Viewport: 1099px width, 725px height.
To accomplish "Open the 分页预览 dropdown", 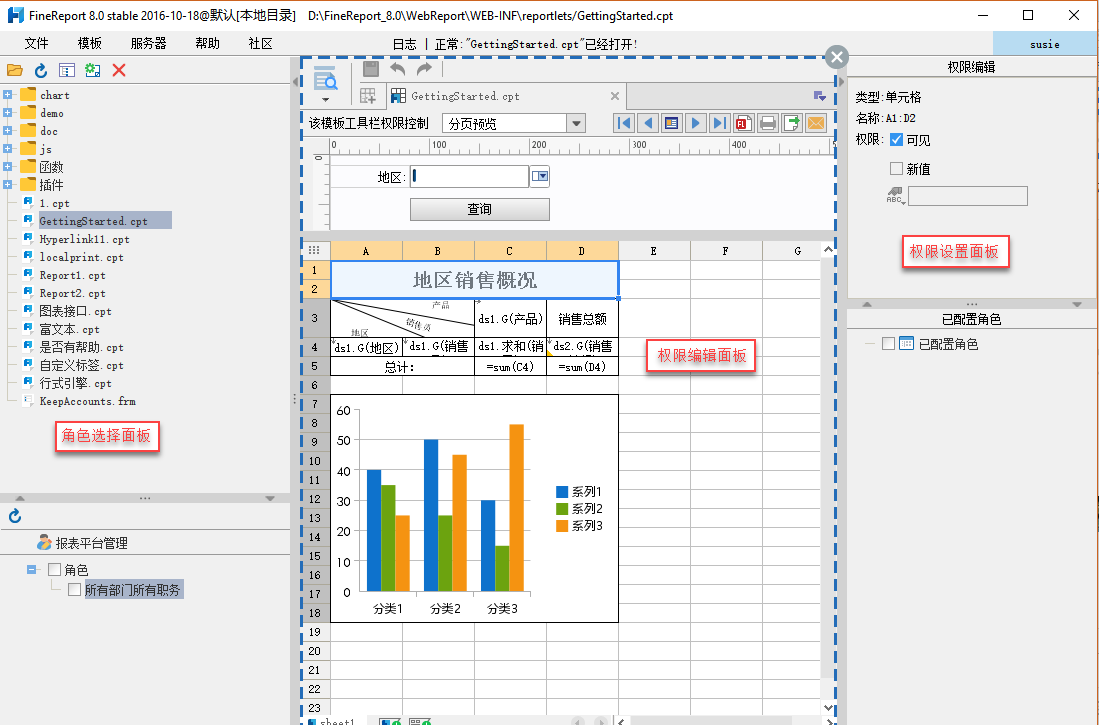I will click(x=575, y=124).
